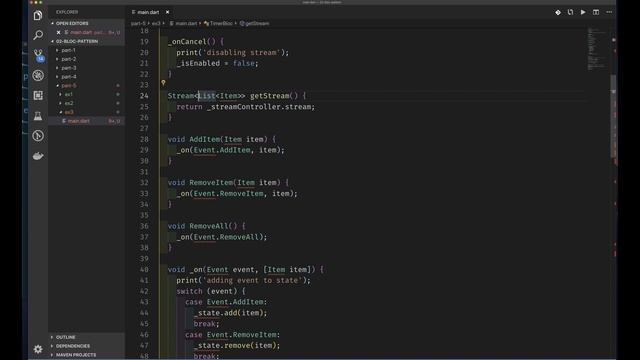Open the Docker whale icon
The height and width of the screenshot is (360, 640).
38,156
